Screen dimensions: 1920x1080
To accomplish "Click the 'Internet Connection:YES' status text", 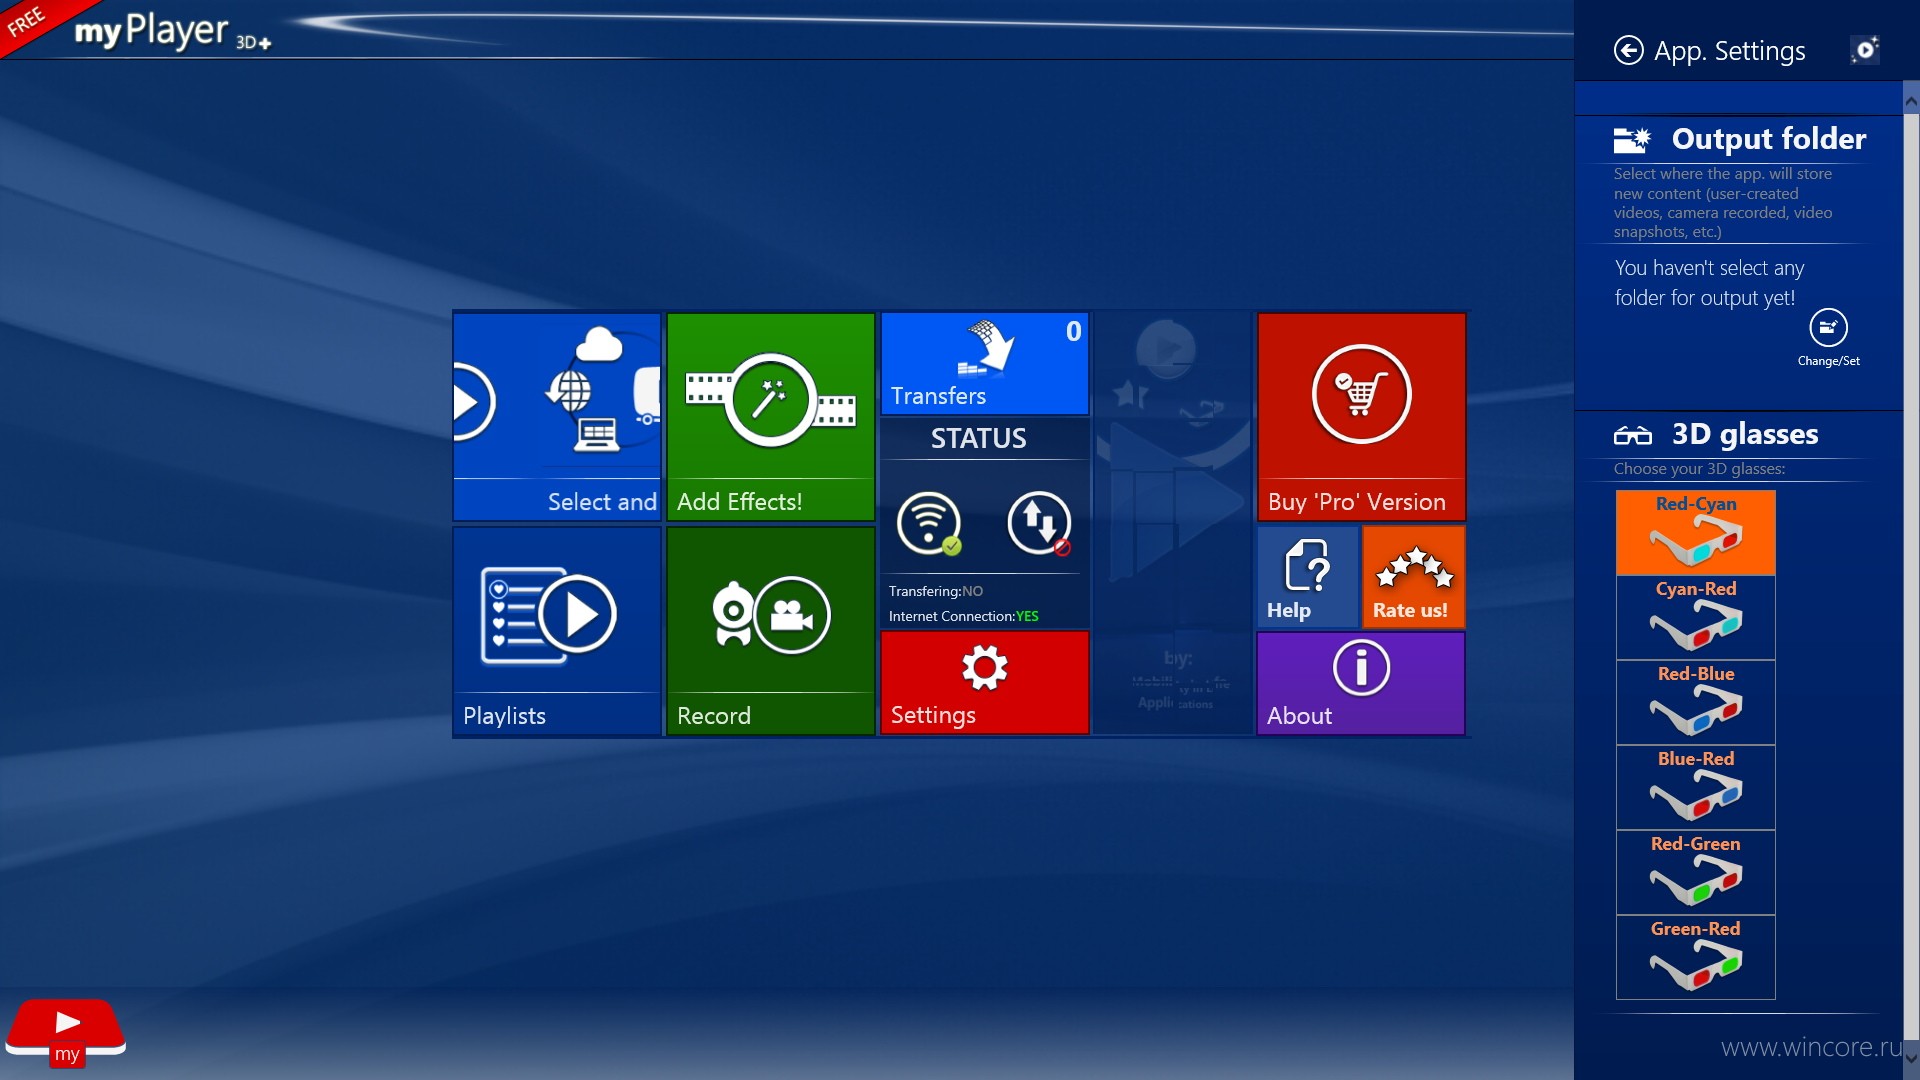I will coord(963,616).
